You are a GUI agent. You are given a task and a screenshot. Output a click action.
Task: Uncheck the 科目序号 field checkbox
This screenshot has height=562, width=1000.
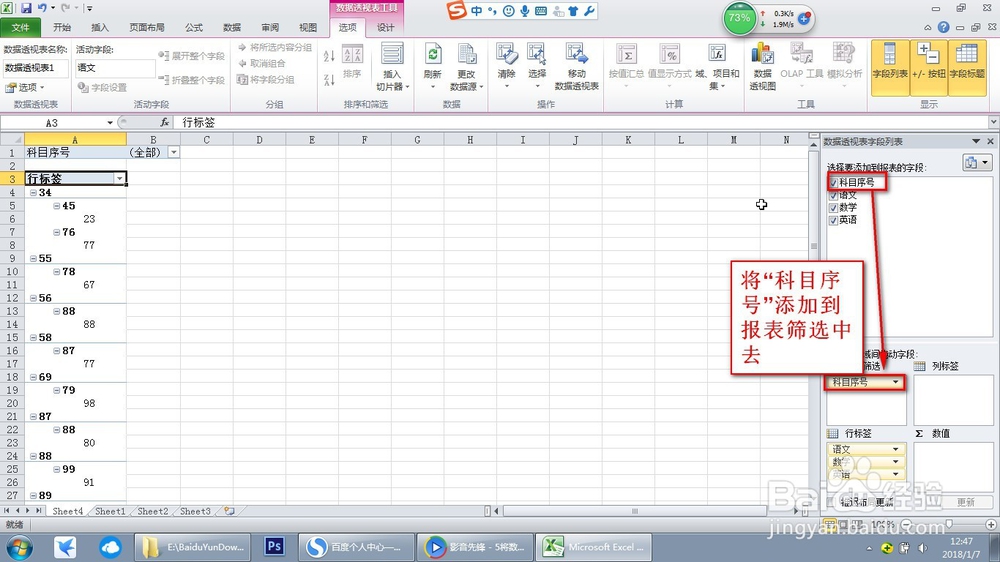coord(833,182)
